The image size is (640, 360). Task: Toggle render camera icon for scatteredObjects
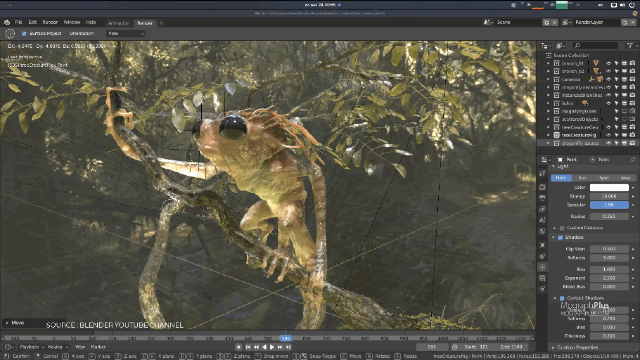(x=632, y=119)
